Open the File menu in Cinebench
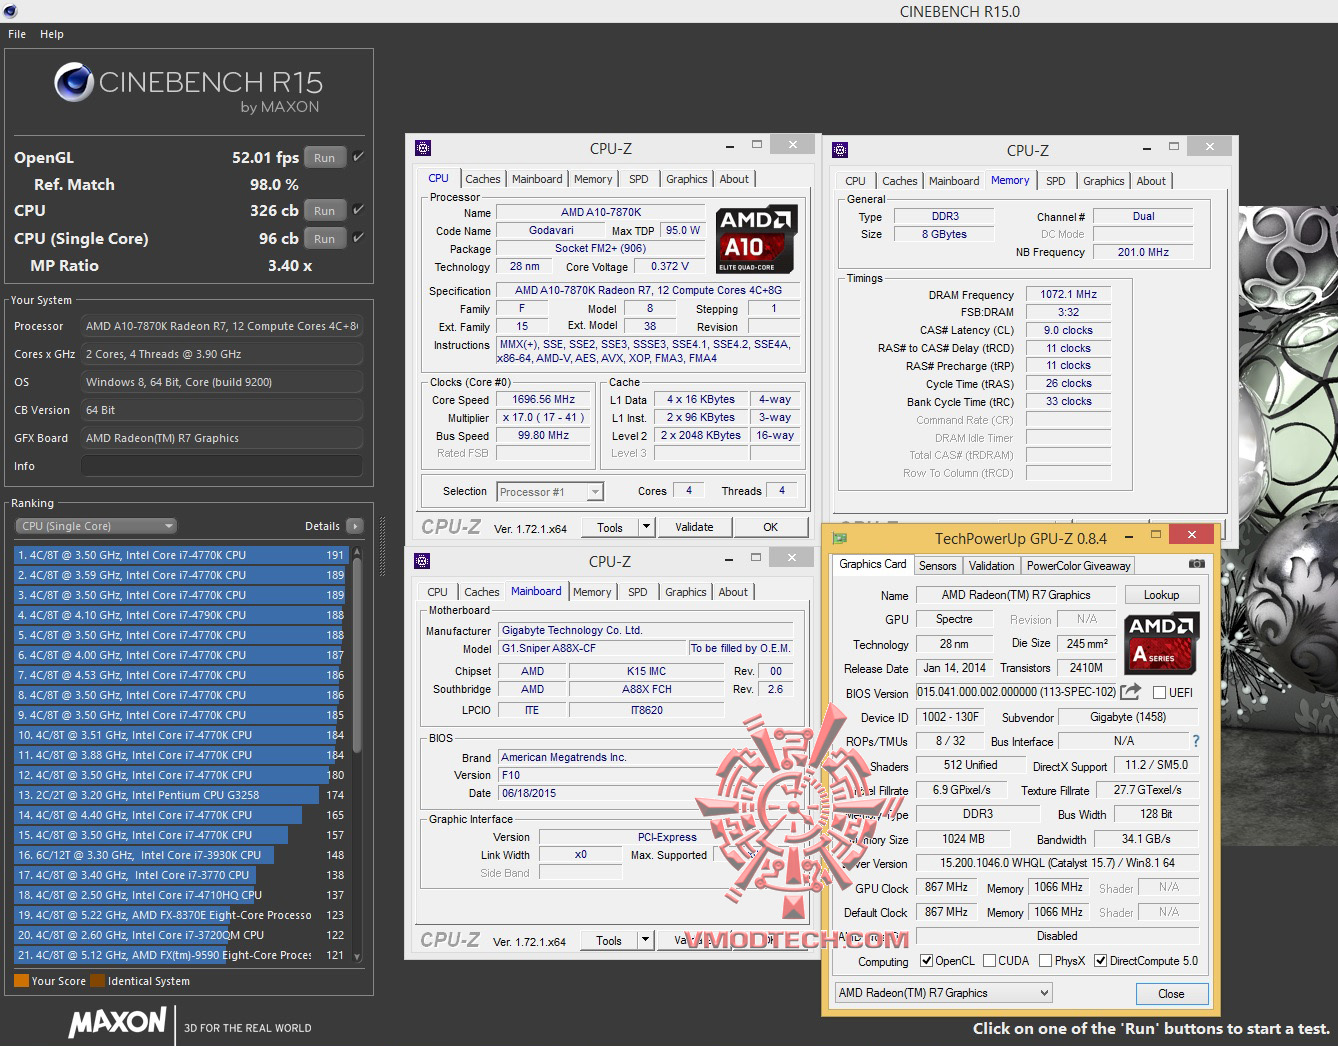1338x1046 pixels. 17,34
